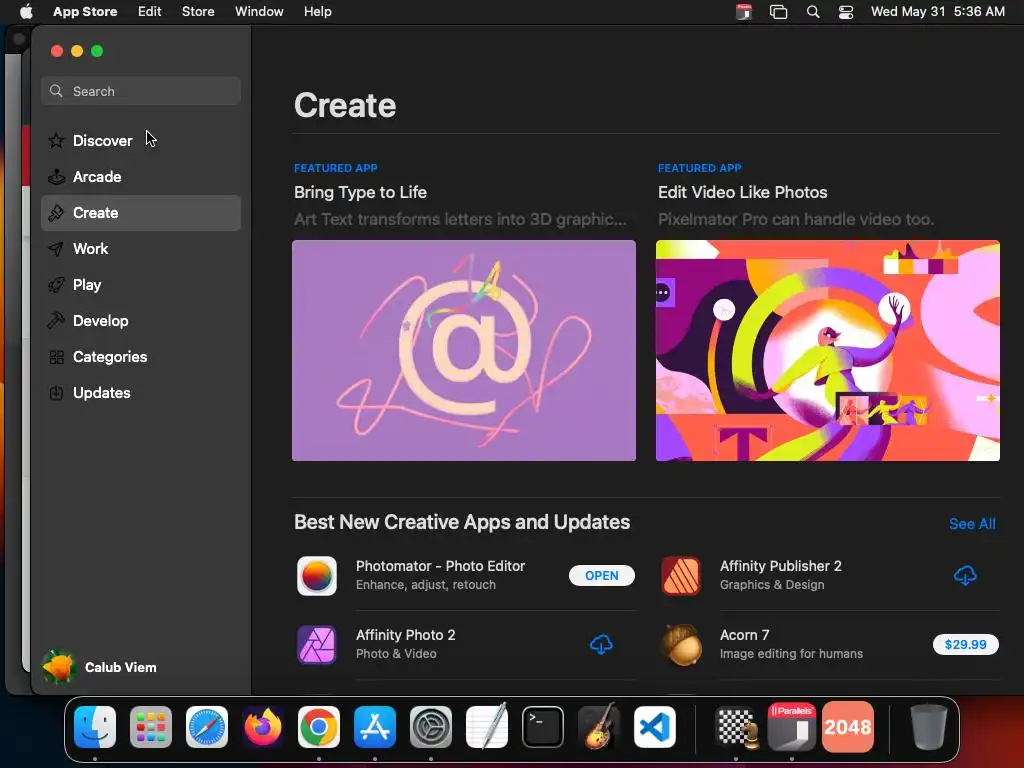Buy Acorn 7 for $29.99
This screenshot has width=1024, height=768.
click(x=965, y=645)
